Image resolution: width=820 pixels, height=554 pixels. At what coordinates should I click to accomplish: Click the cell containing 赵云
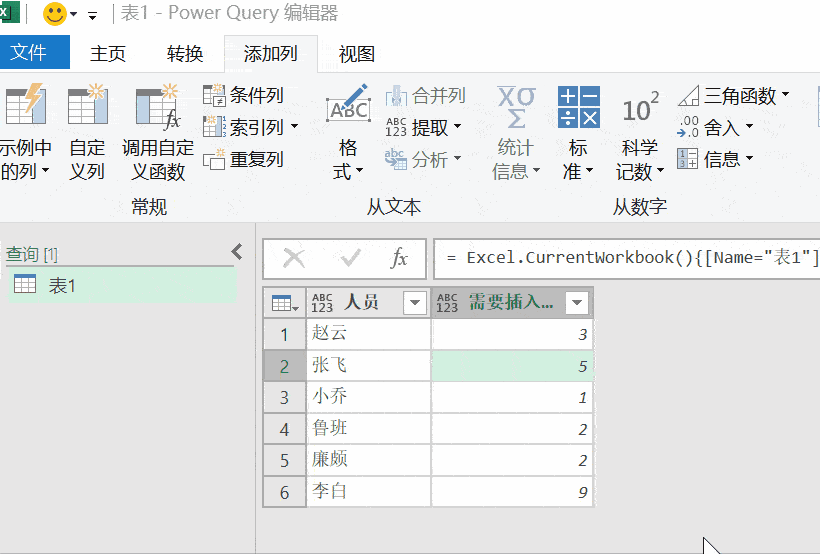[x=368, y=334]
